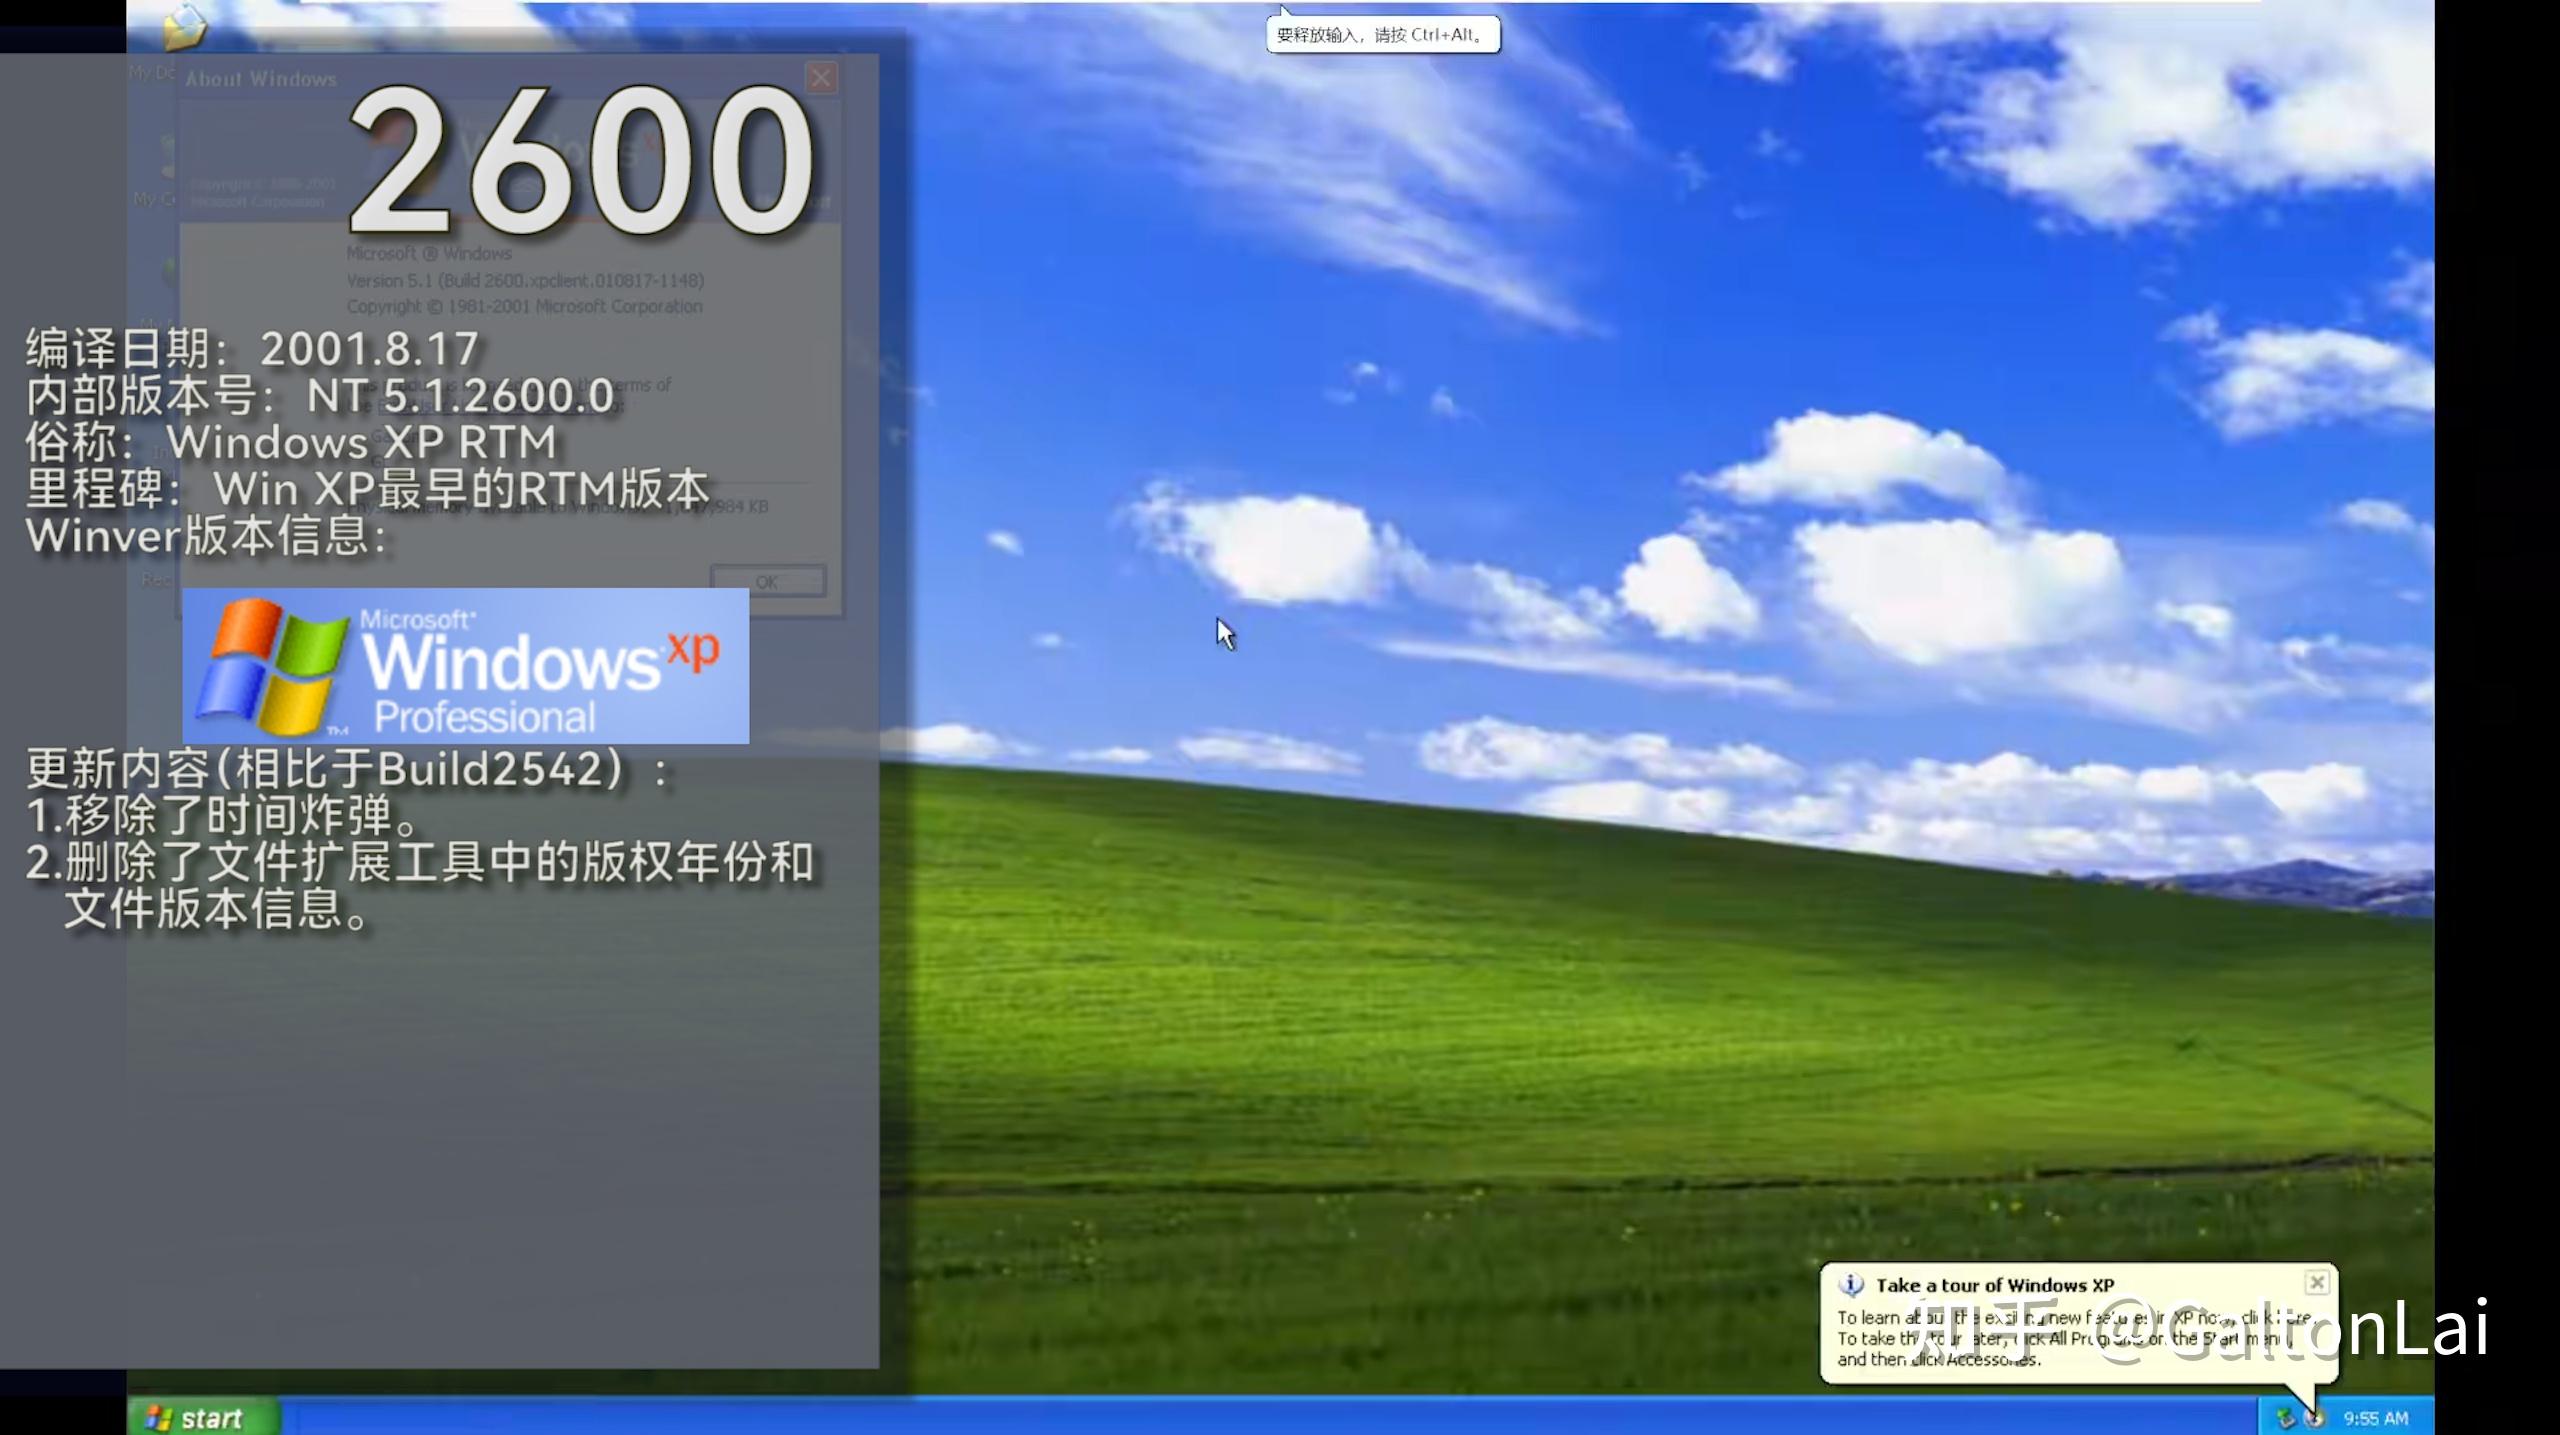Click the info icon in the tour balloon
Screen dimensions: 2560x1435
click(1851, 1284)
